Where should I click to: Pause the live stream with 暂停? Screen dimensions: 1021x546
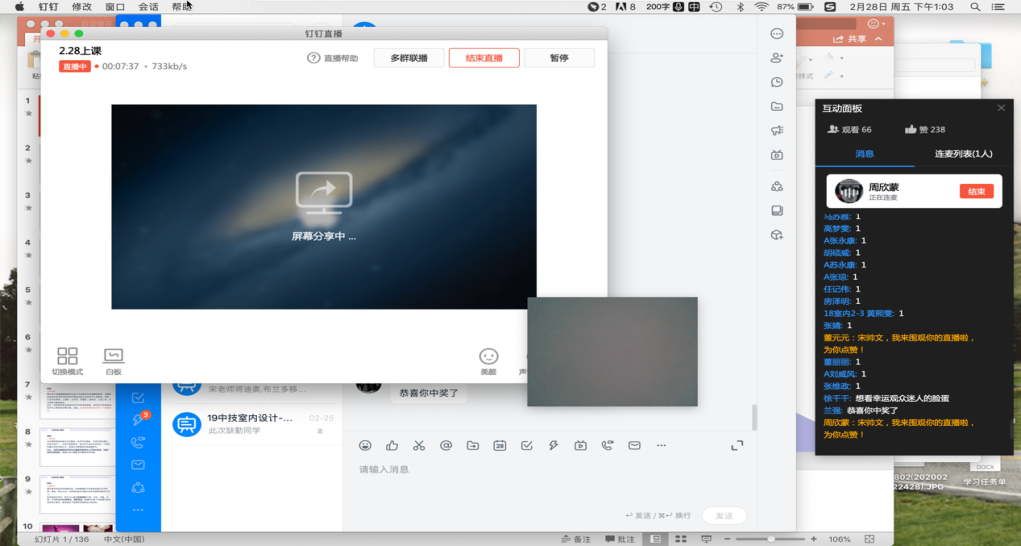click(x=559, y=58)
